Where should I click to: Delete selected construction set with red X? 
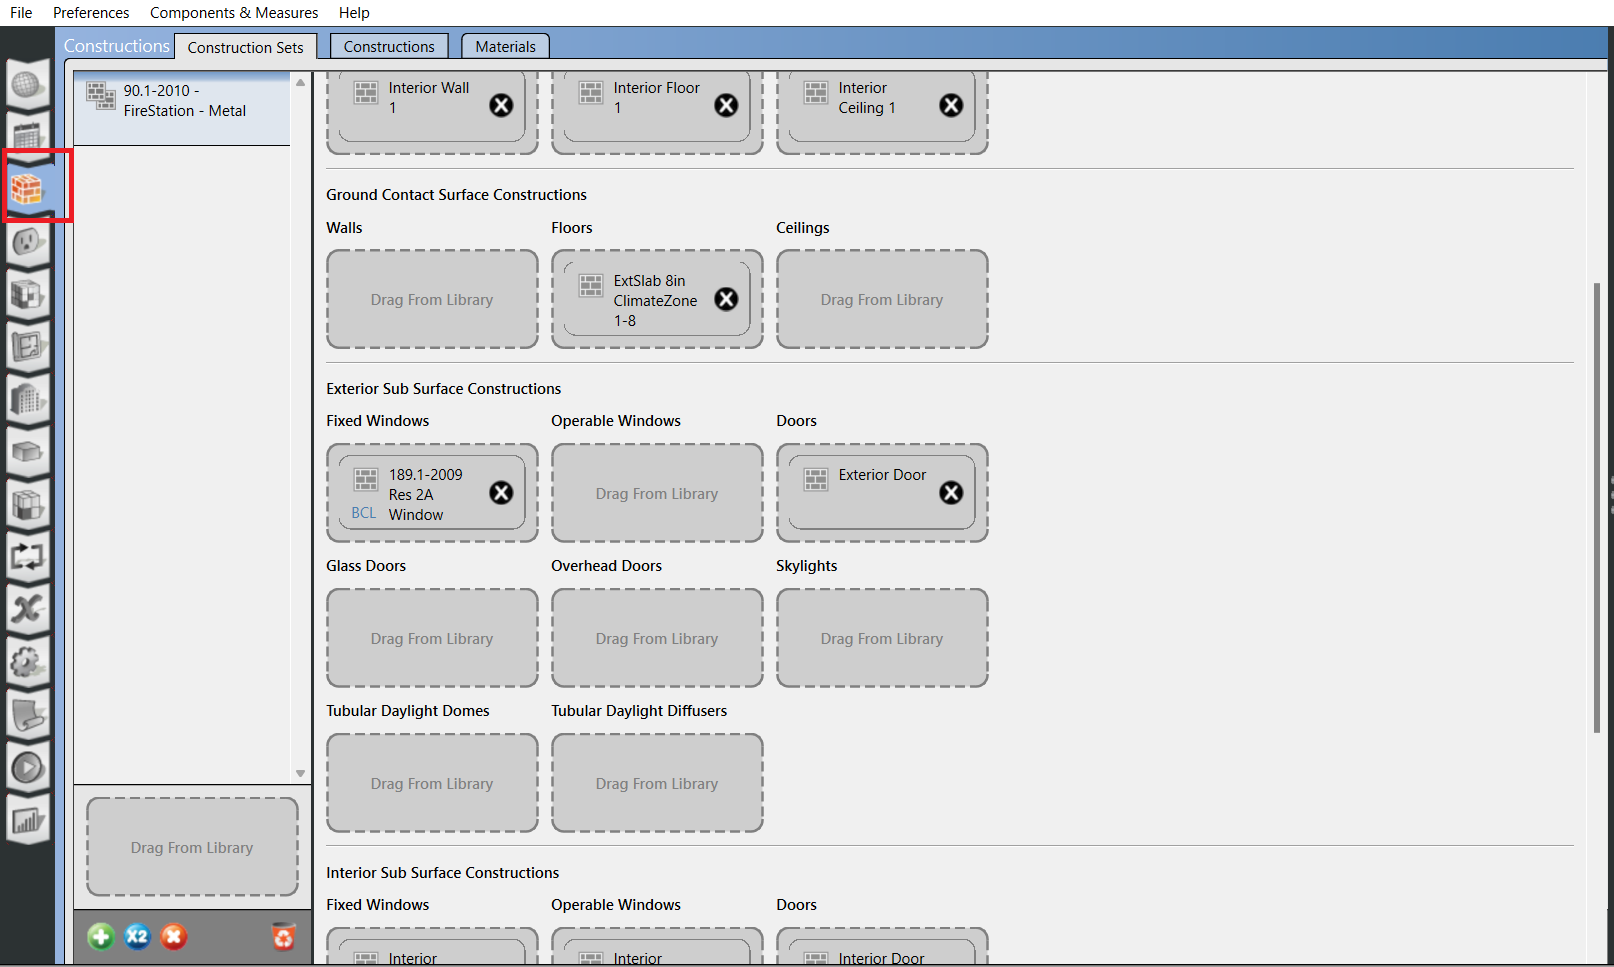[x=173, y=937]
